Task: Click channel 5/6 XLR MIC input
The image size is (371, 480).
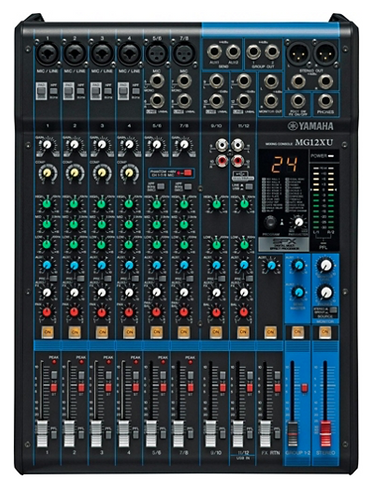Action: [x=156, y=54]
